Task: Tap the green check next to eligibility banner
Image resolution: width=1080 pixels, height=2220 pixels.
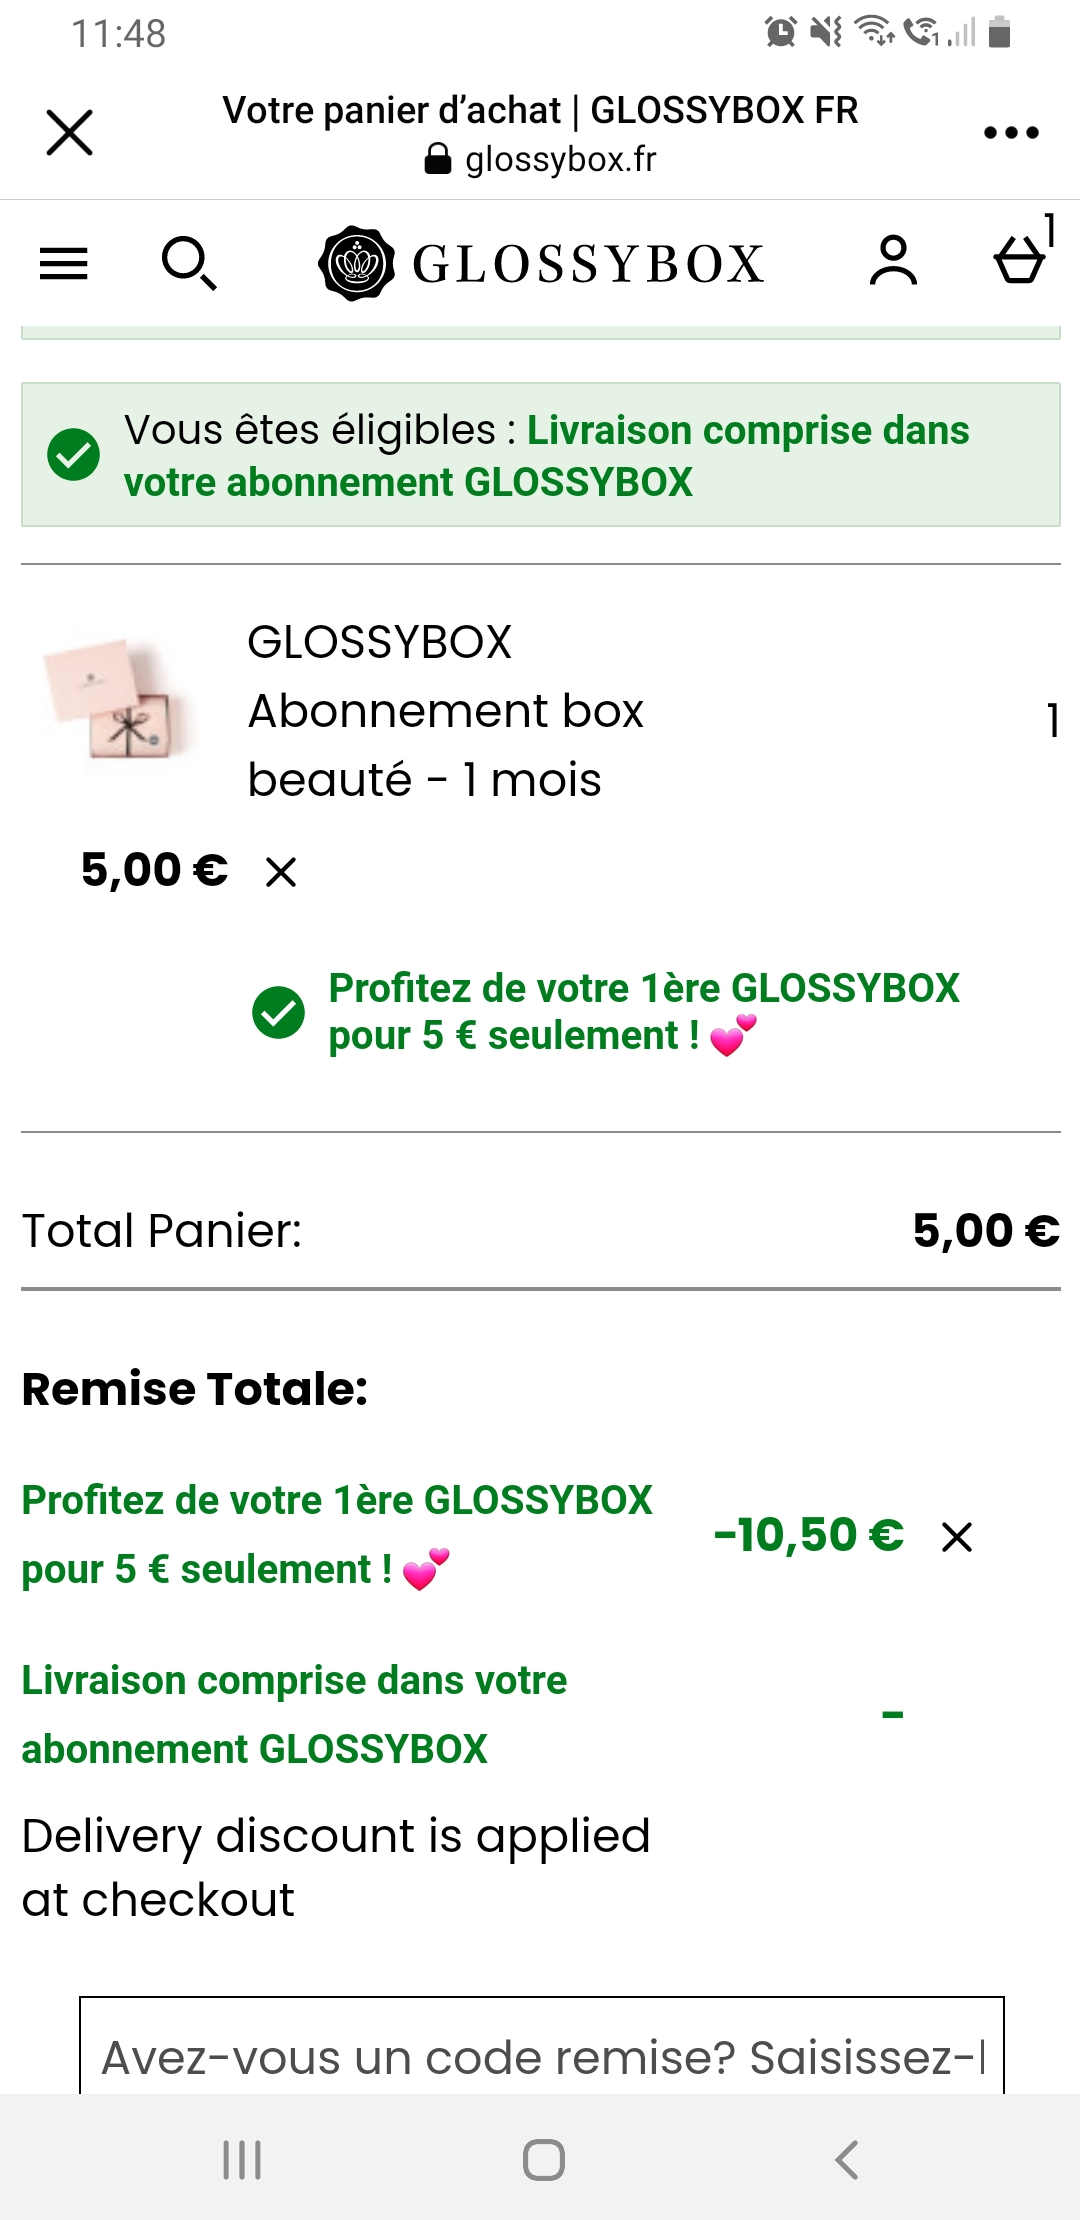Action: click(x=74, y=455)
